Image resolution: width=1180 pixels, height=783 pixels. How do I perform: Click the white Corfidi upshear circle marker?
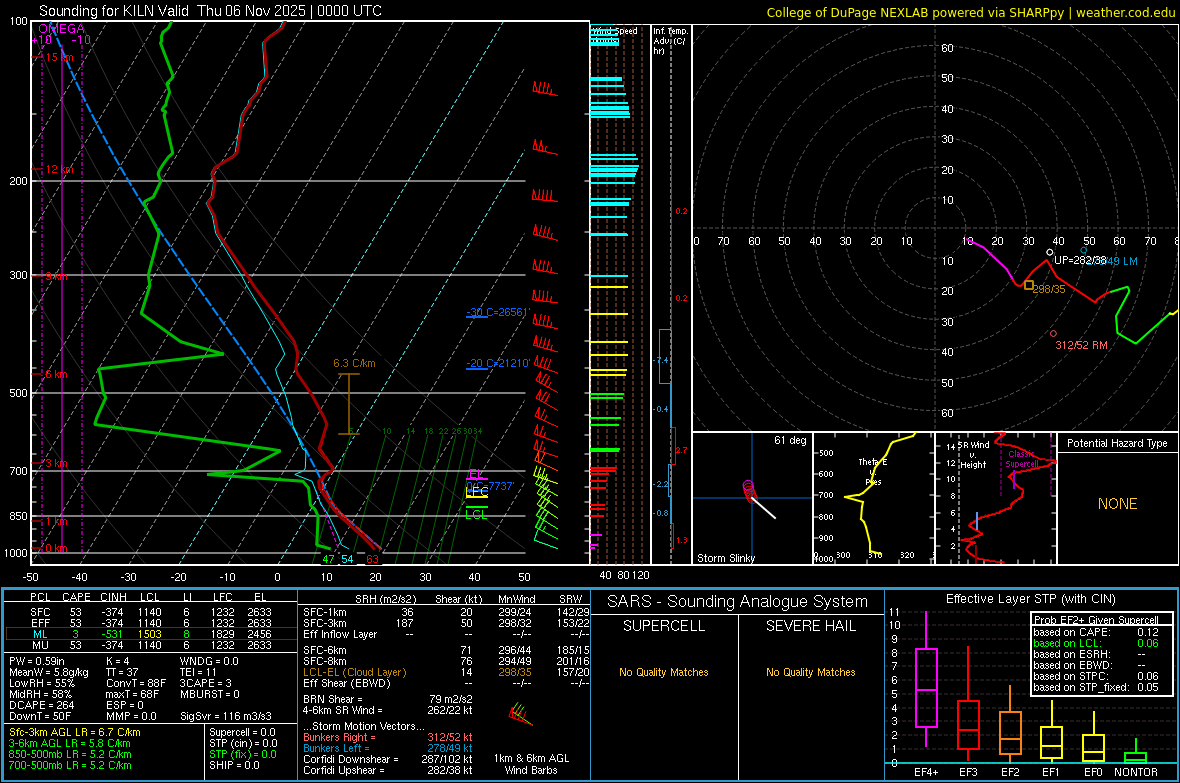(x=1050, y=253)
